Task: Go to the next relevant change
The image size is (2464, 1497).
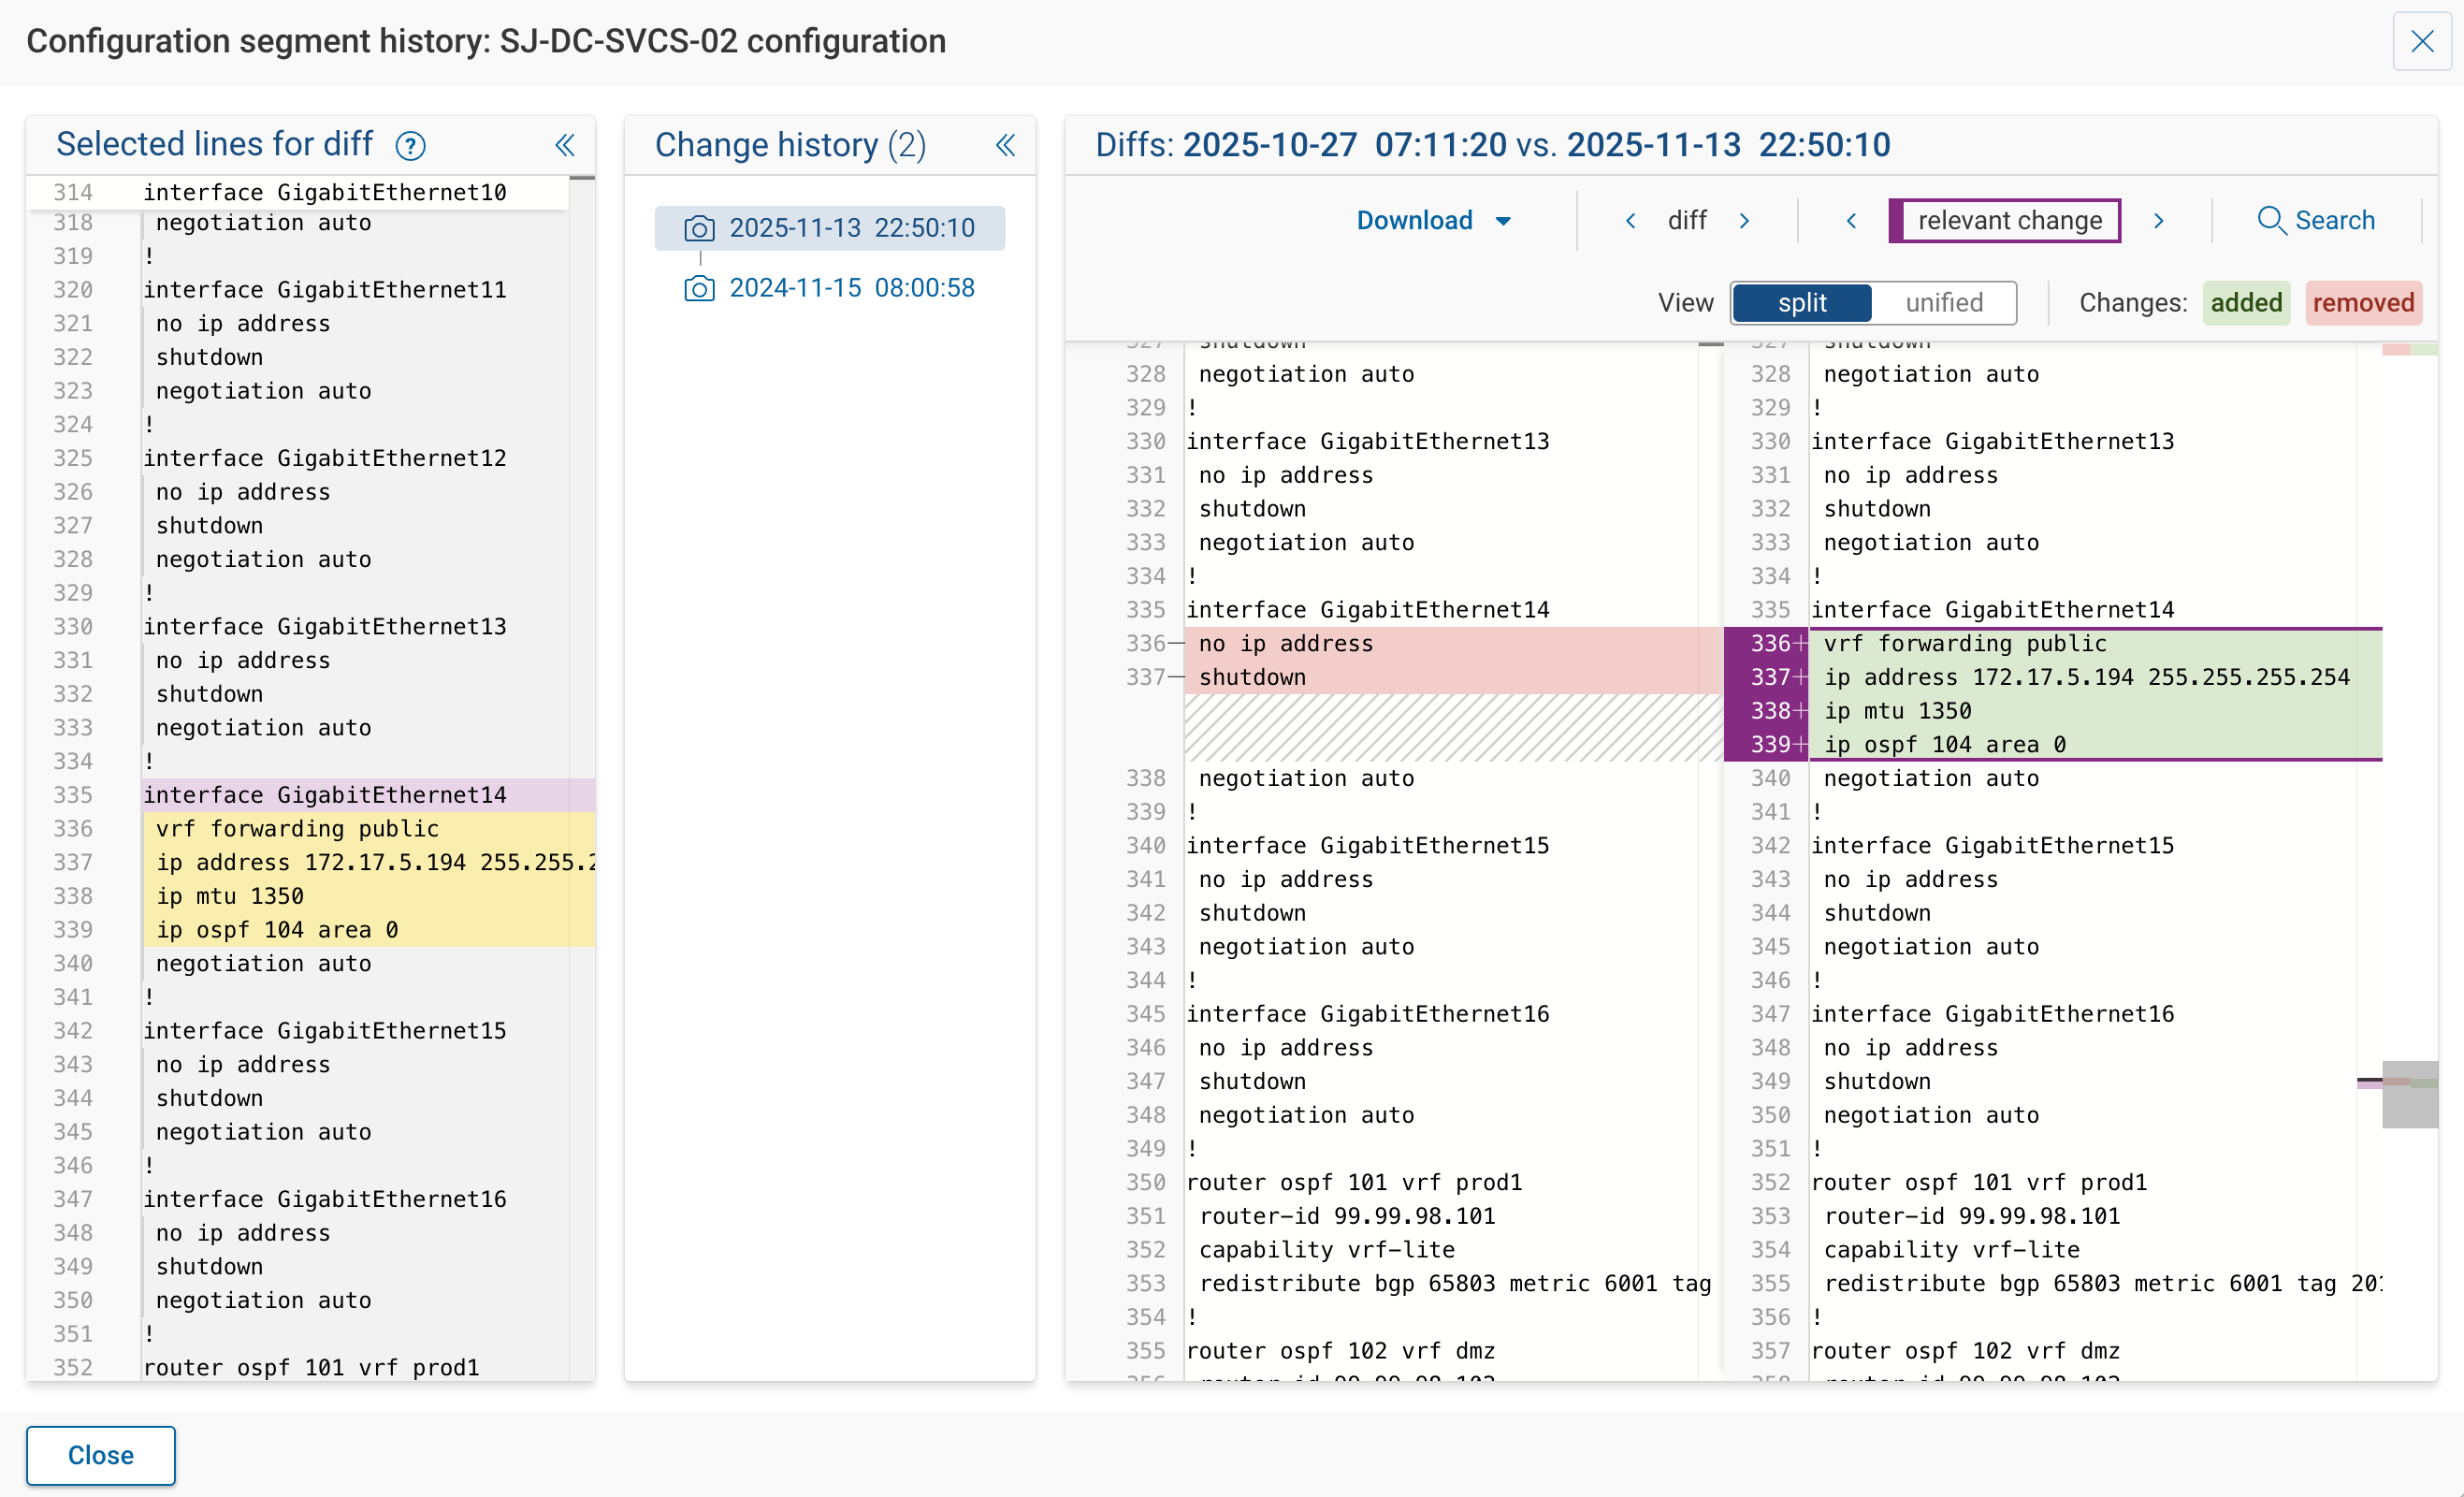Action: (2159, 220)
